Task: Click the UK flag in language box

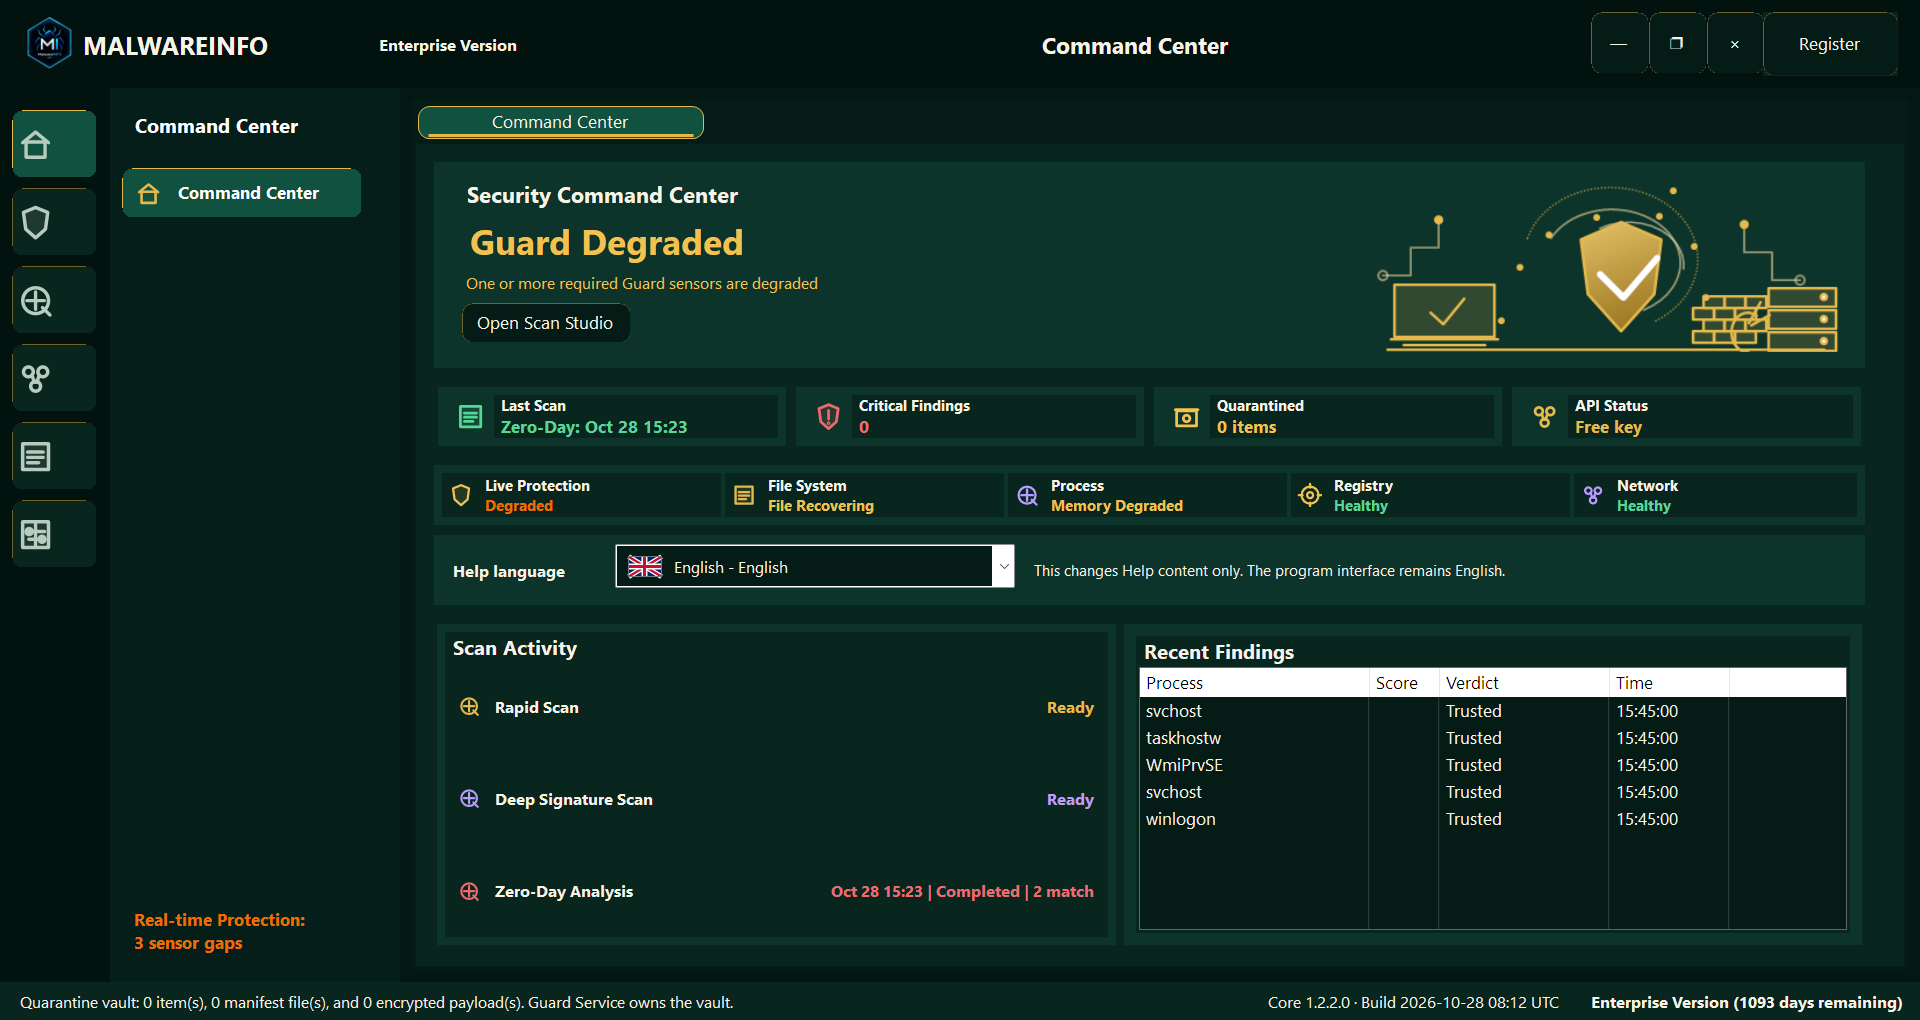Action: click(x=645, y=567)
